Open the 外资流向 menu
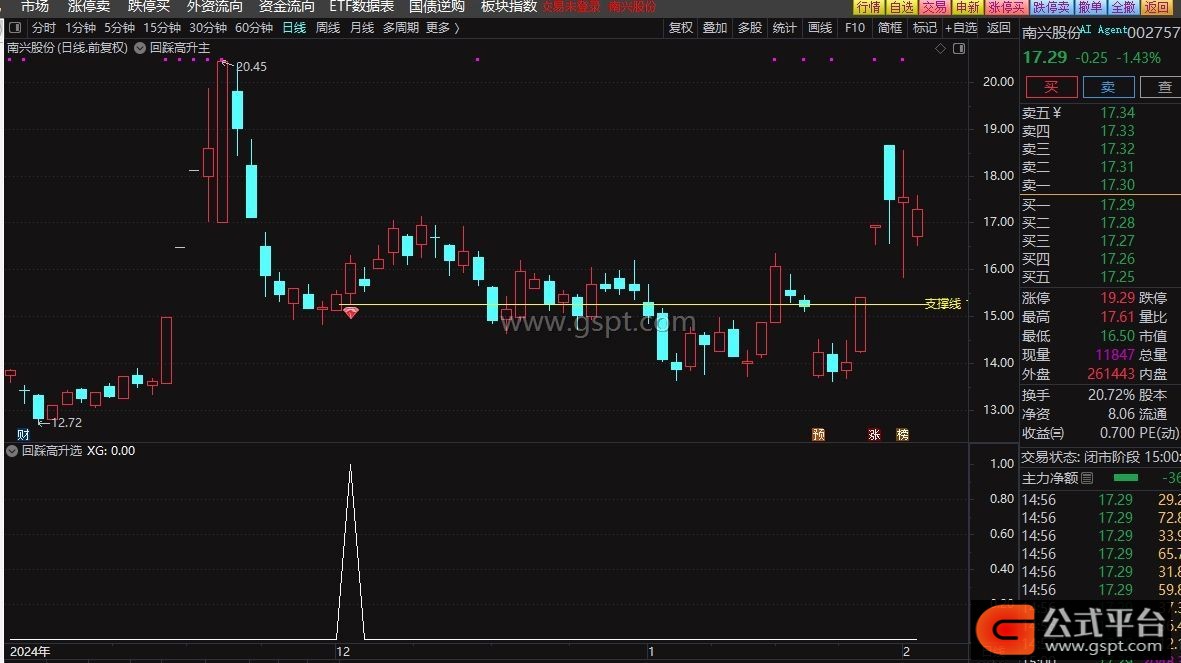Viewport: 1181px width, 663px height. [x=215, y=7]
